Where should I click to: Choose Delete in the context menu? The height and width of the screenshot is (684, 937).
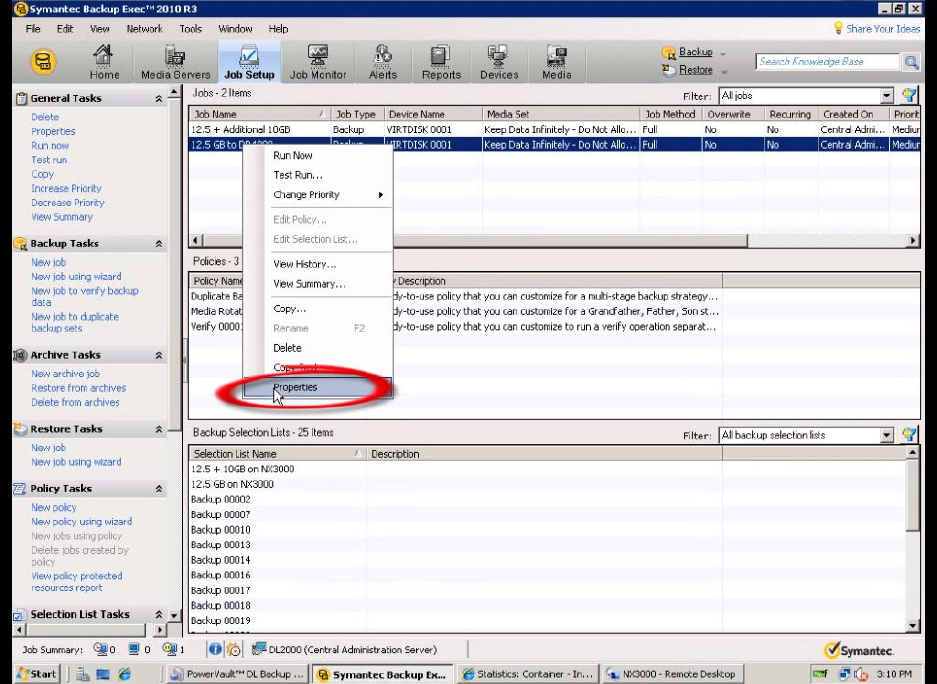[x=317, y=348]
